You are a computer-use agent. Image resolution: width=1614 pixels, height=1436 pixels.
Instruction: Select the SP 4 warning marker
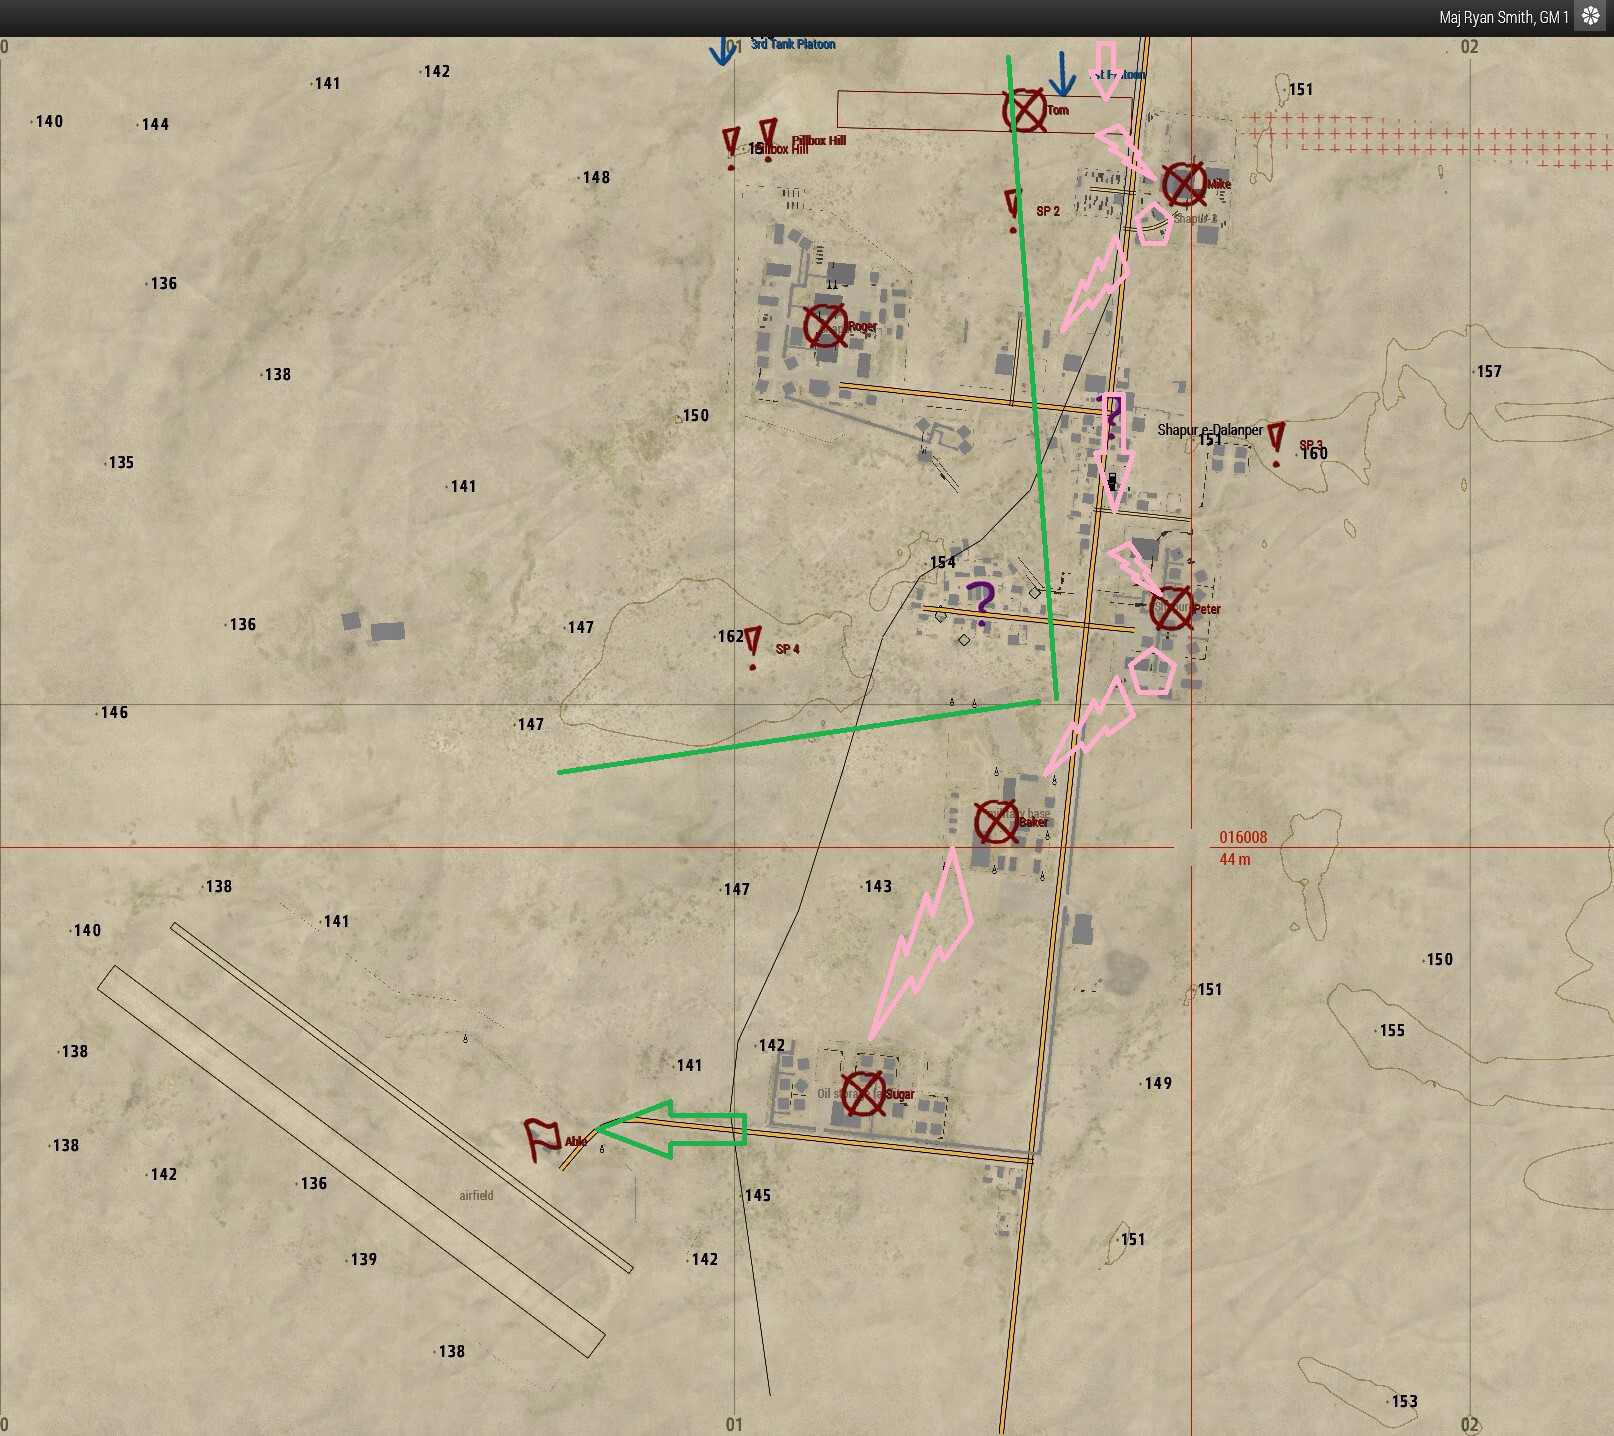pos(753,645)
